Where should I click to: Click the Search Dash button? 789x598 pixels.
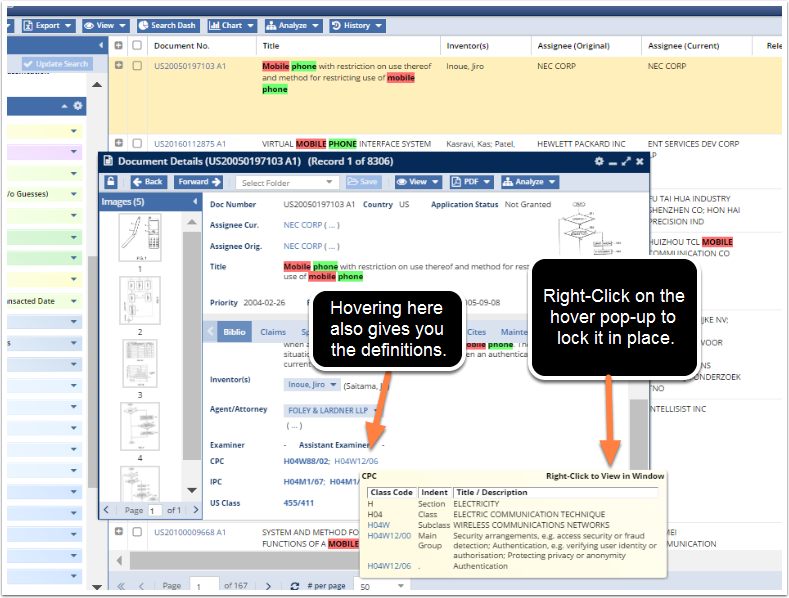click(x=168, y=26)
